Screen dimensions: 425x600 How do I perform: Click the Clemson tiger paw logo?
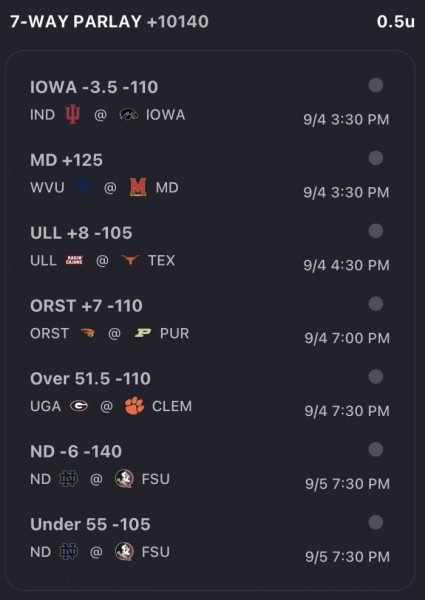(135, 406)
